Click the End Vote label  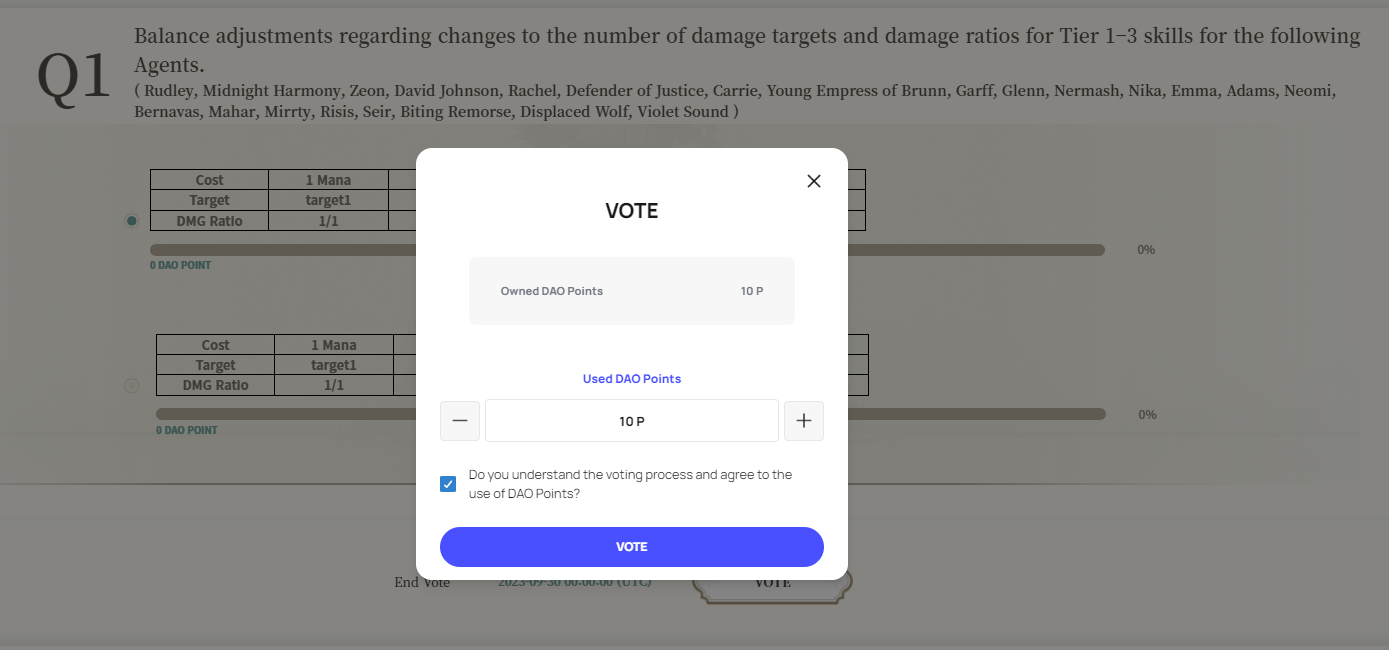tap(422, 582)
